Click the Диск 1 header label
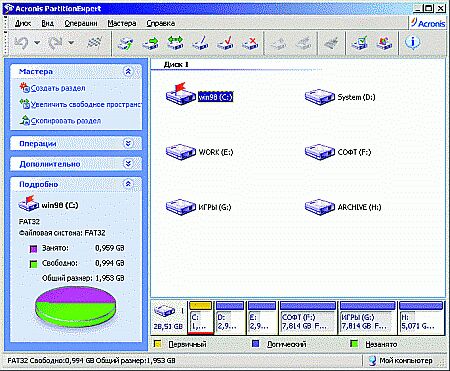Image resolution: width=450 pixels, height=371 pixels. 176,64
